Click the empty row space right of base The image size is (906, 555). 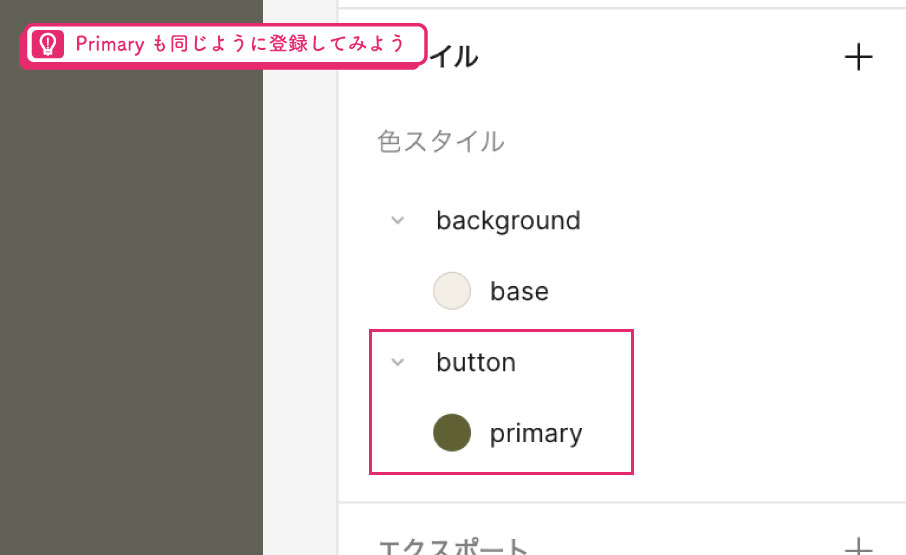722,290
